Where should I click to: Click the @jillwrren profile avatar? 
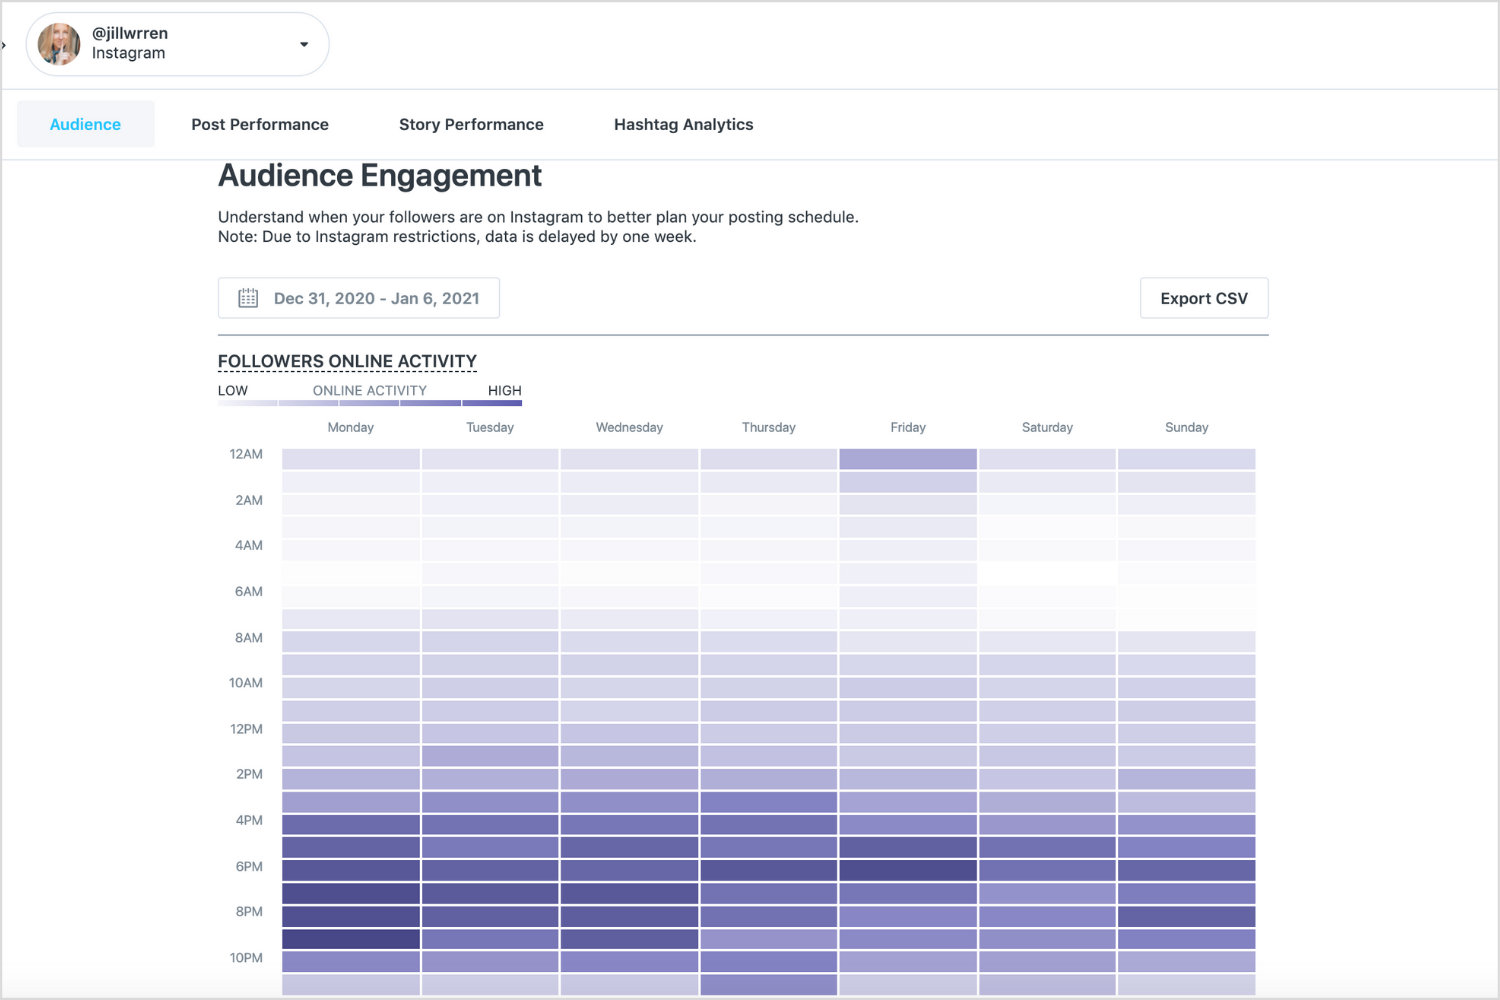[59, 44]
